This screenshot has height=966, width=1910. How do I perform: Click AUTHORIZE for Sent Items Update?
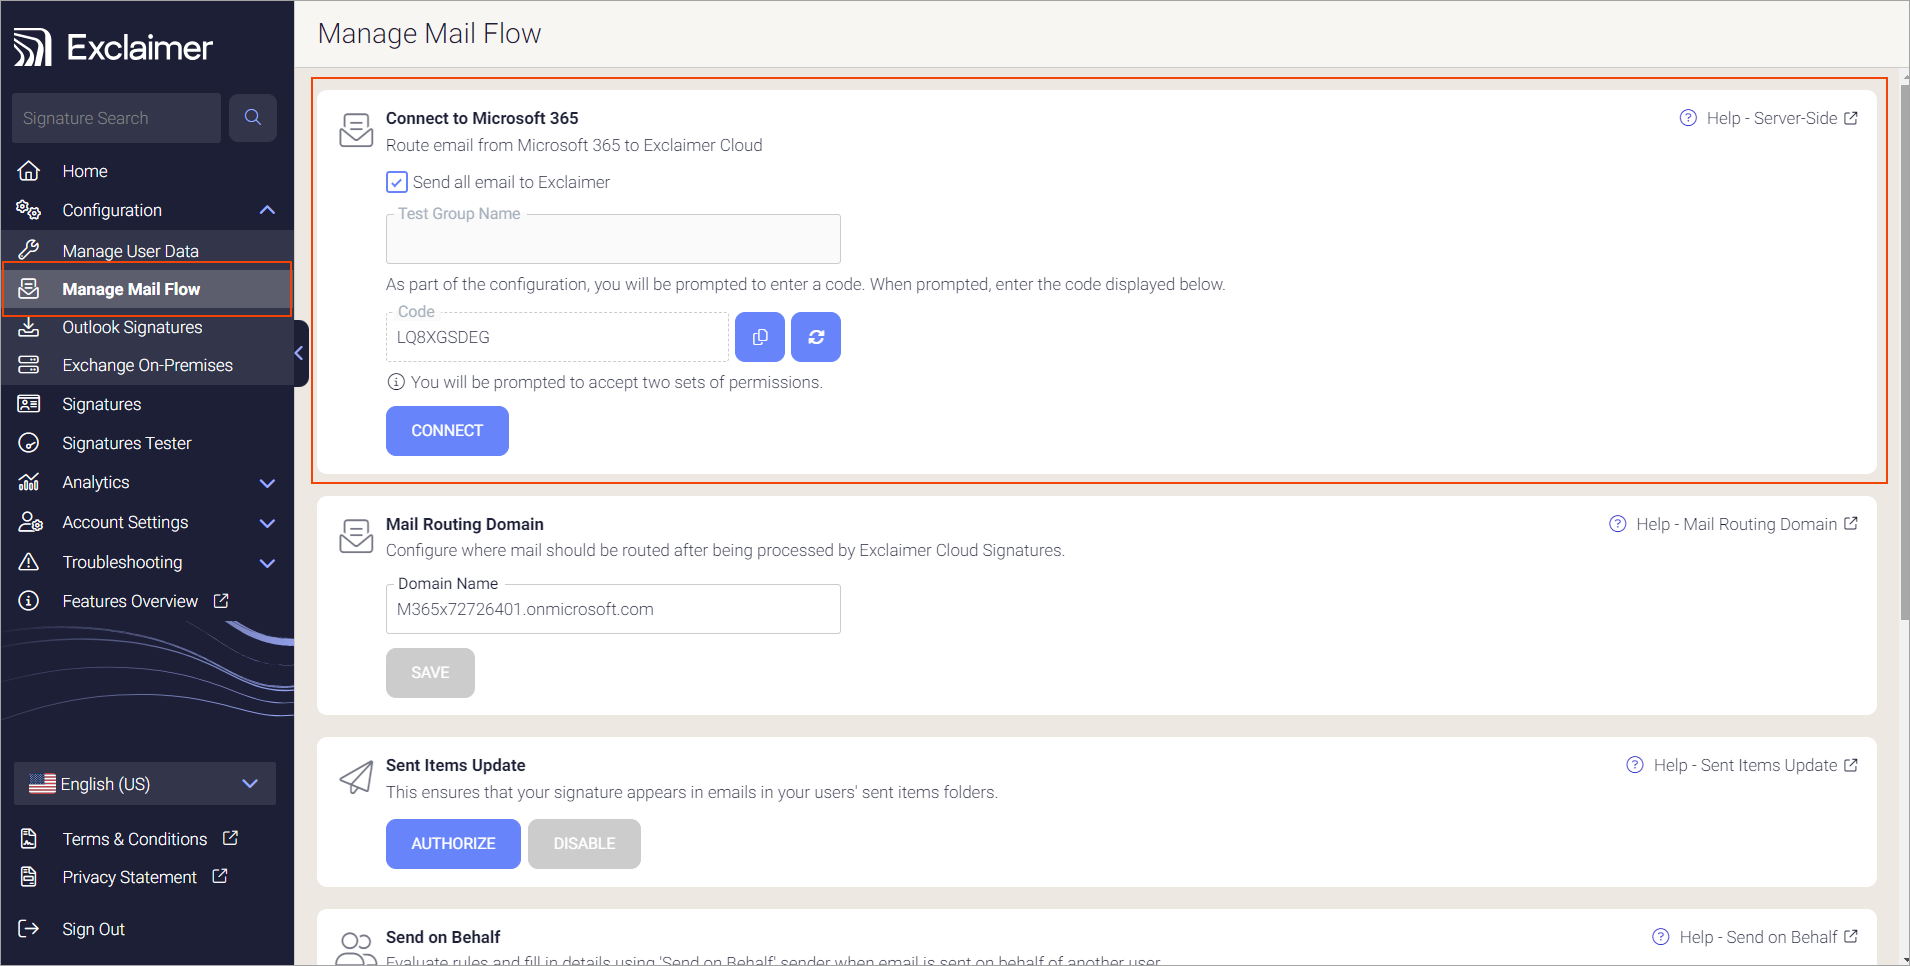click(x=452, y=843)
